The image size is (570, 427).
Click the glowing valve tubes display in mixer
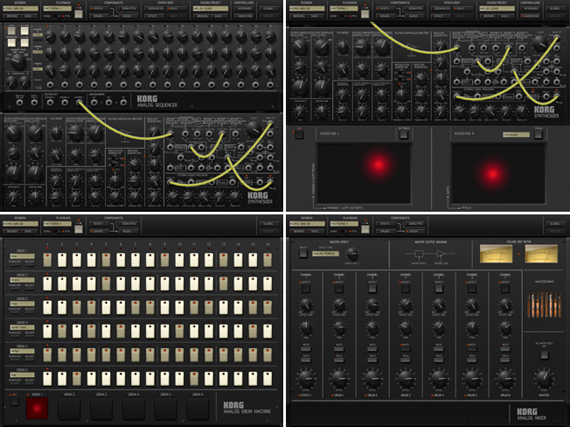click(544, 304)
